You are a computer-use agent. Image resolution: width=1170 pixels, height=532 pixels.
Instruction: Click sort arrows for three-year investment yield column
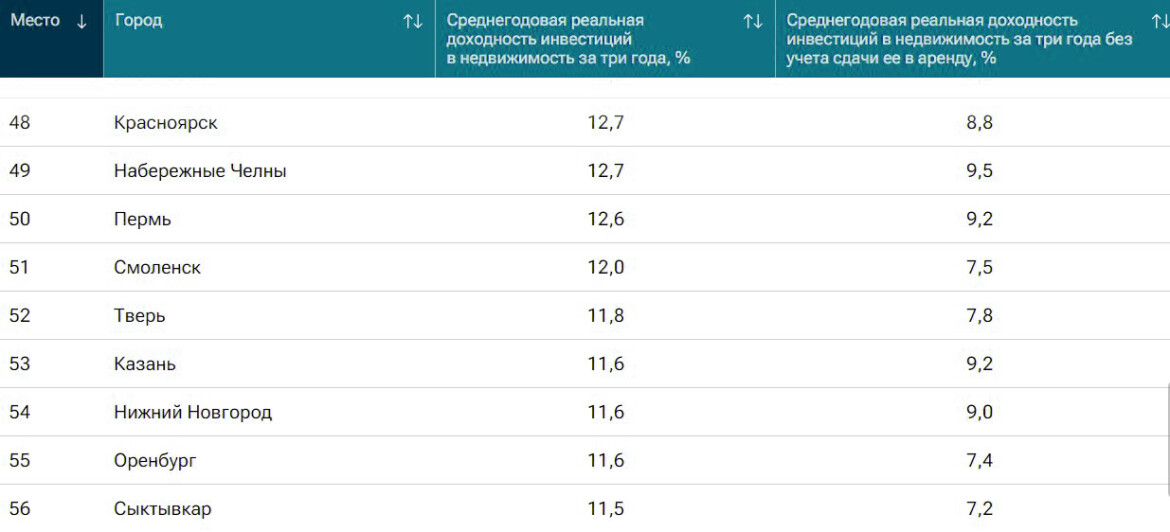click(753, 21)
